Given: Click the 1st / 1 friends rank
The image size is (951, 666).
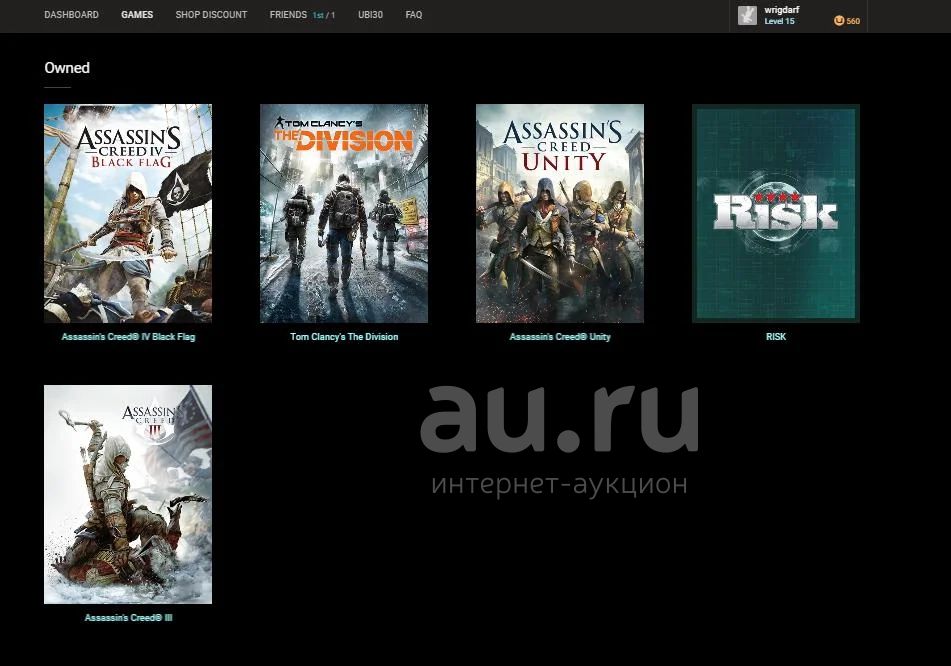Looking at the screenshot, I should [324, 15].
